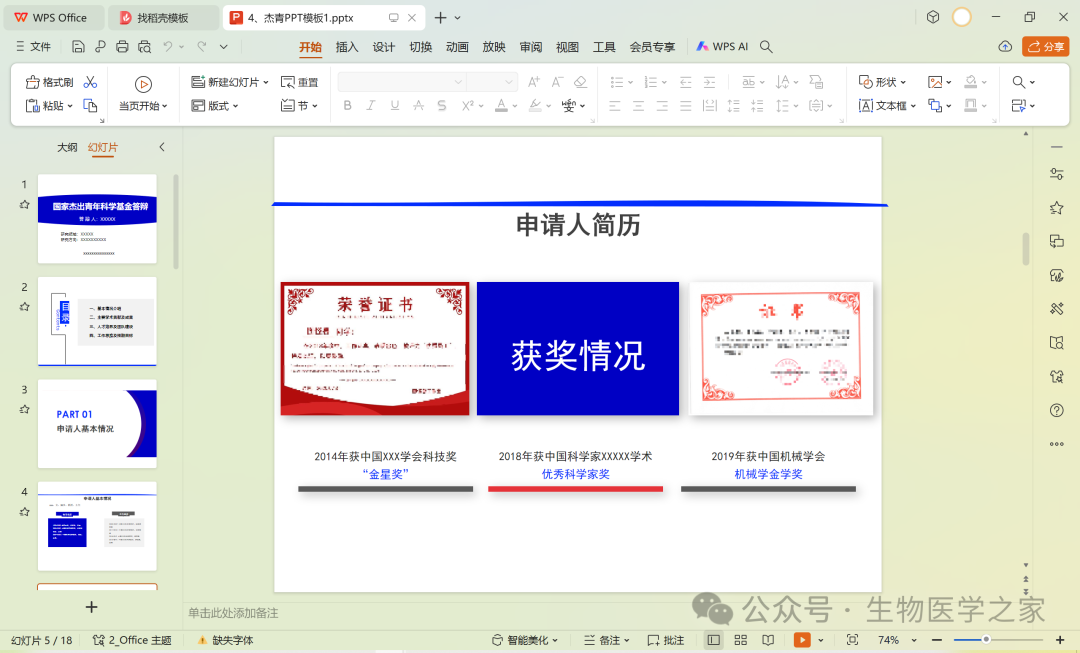Viewport: 1080px width, 653px height.
Task: Toggle the notes pane (备注)
Action: tap(602, 640)
